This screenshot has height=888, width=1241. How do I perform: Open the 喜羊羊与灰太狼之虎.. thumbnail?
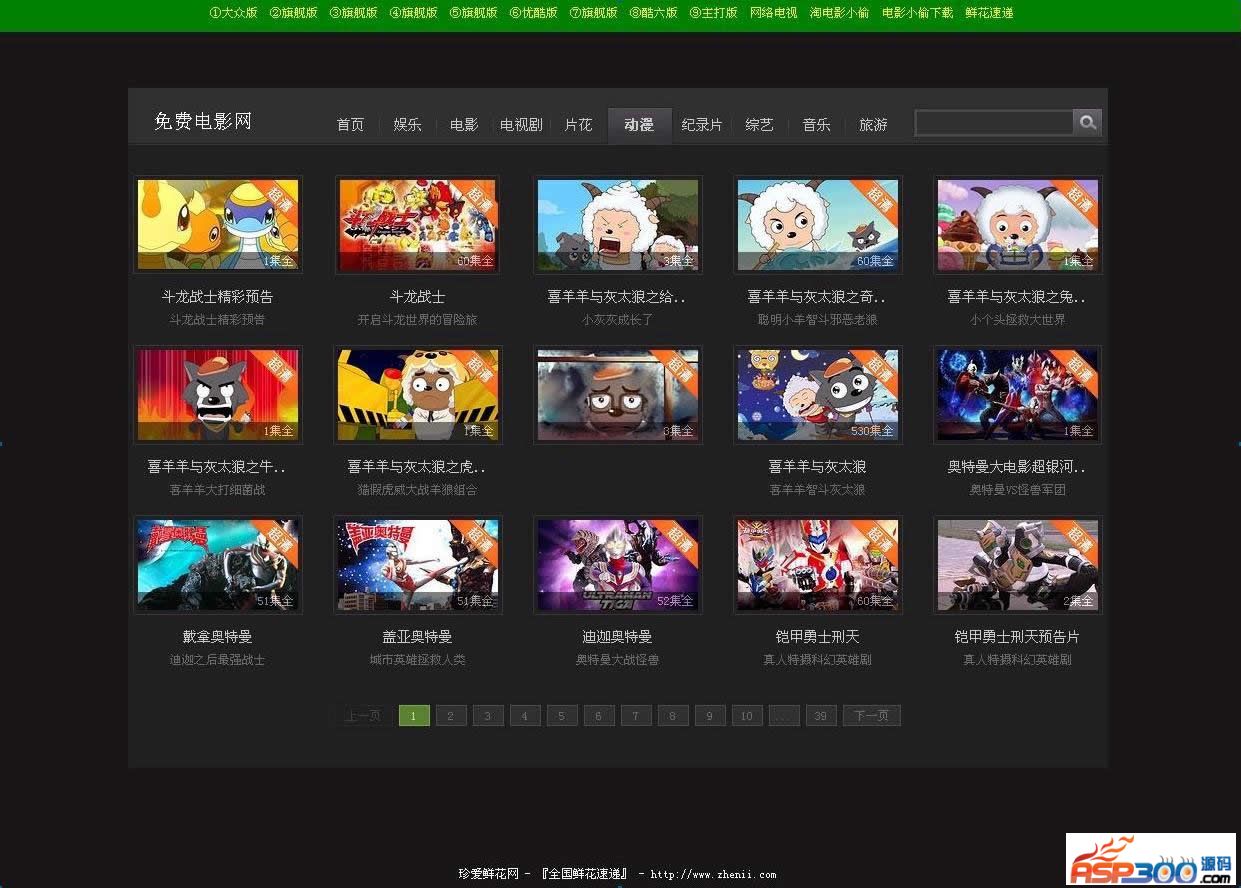tap(418, 395)
